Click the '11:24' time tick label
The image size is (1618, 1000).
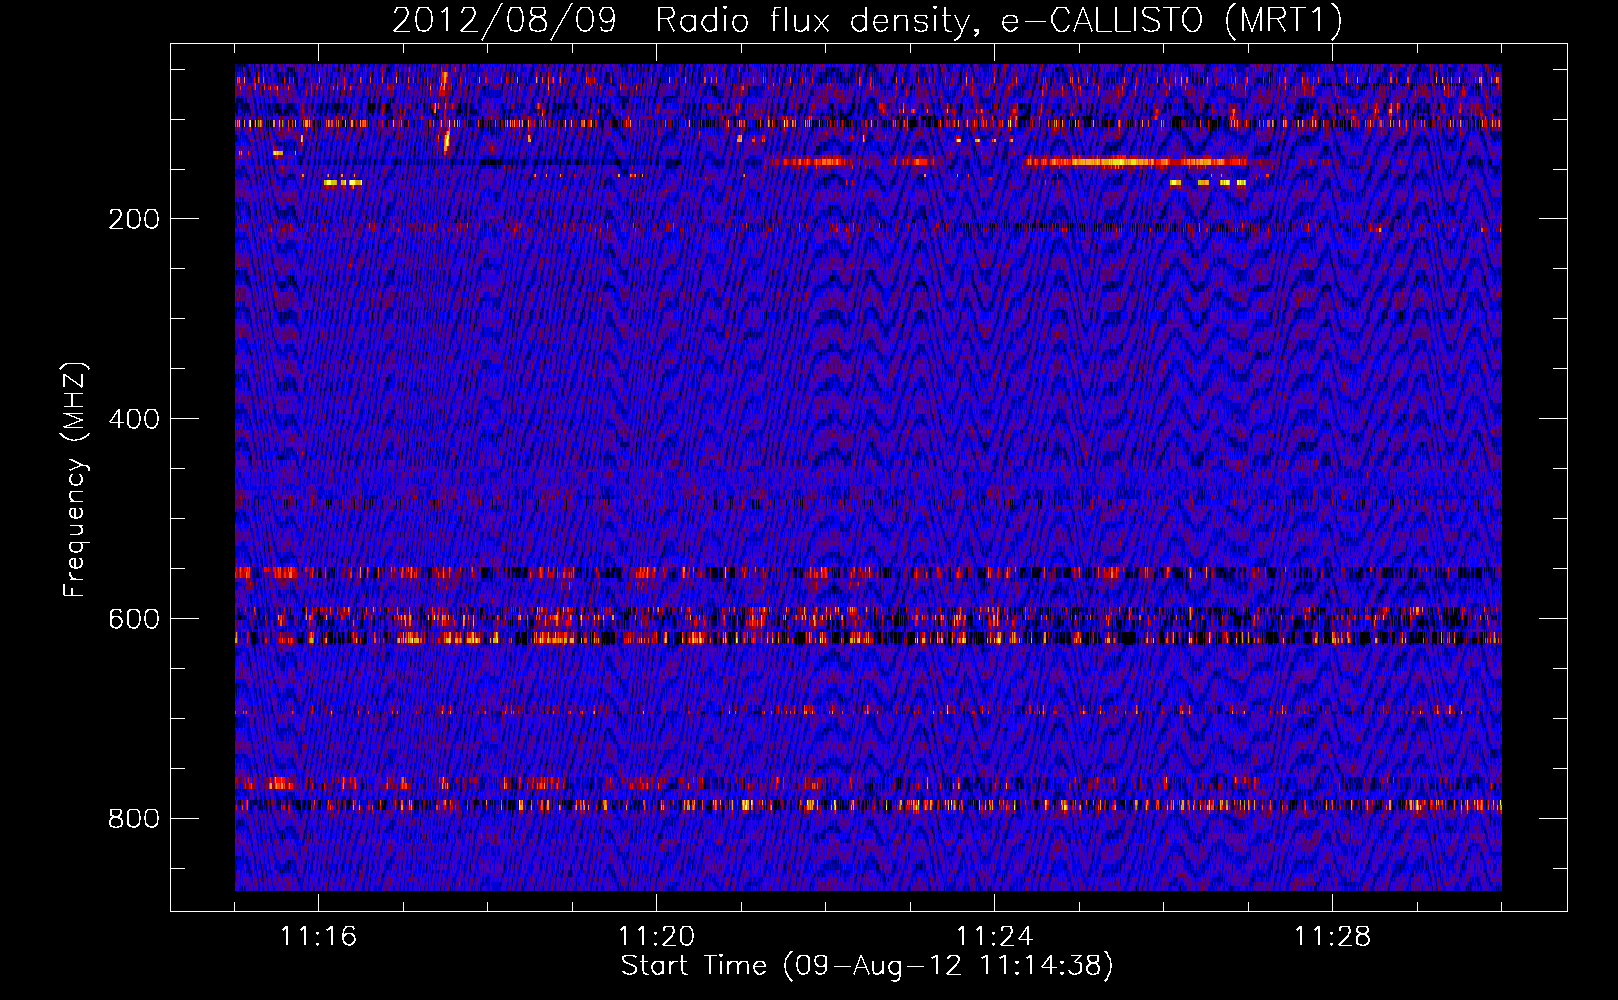click(x=994, y=937)
